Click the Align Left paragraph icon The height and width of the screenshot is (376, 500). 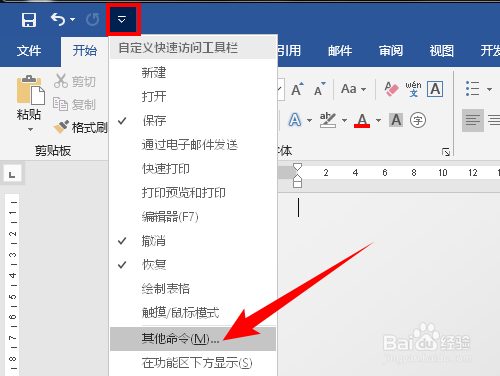[473, 120]
